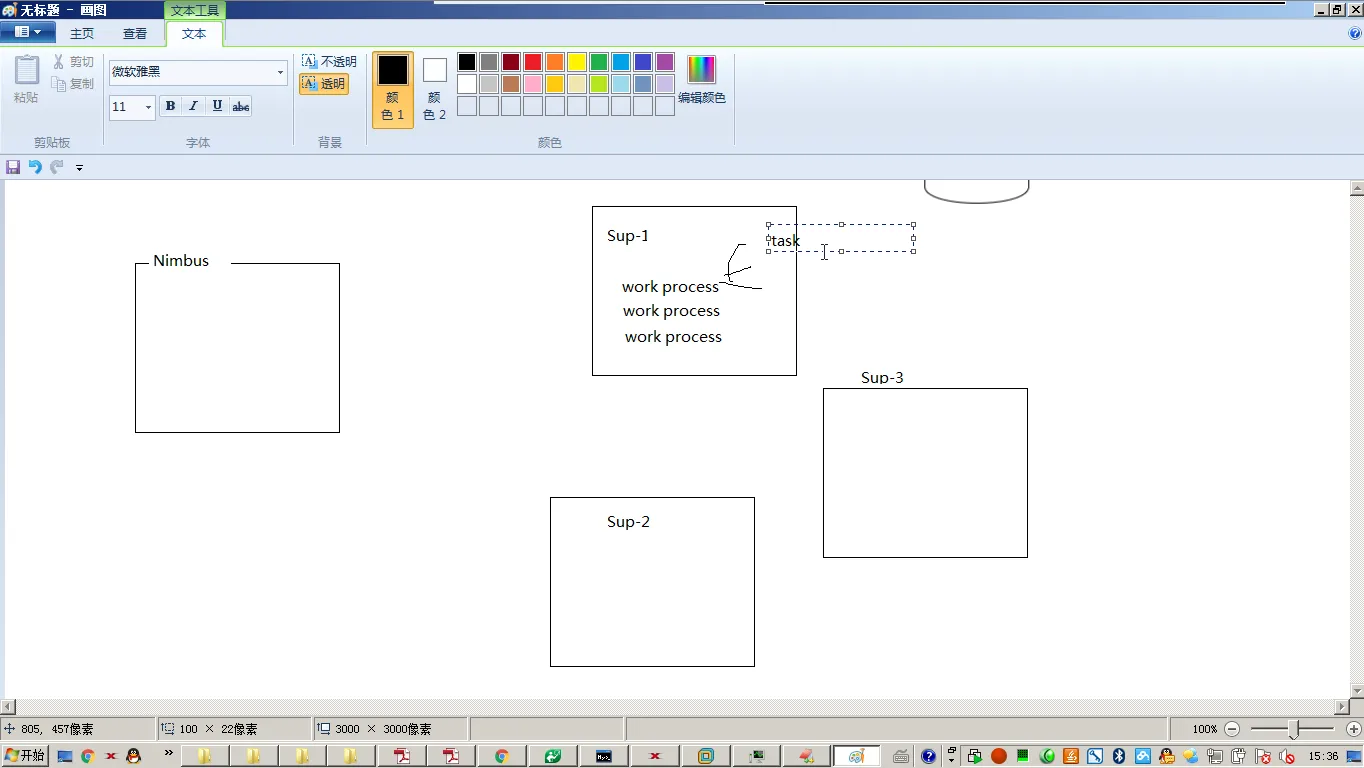The image size is (1364, 768).
Task: Click the Nimbus label on canvas
Action: coord(181,260)
